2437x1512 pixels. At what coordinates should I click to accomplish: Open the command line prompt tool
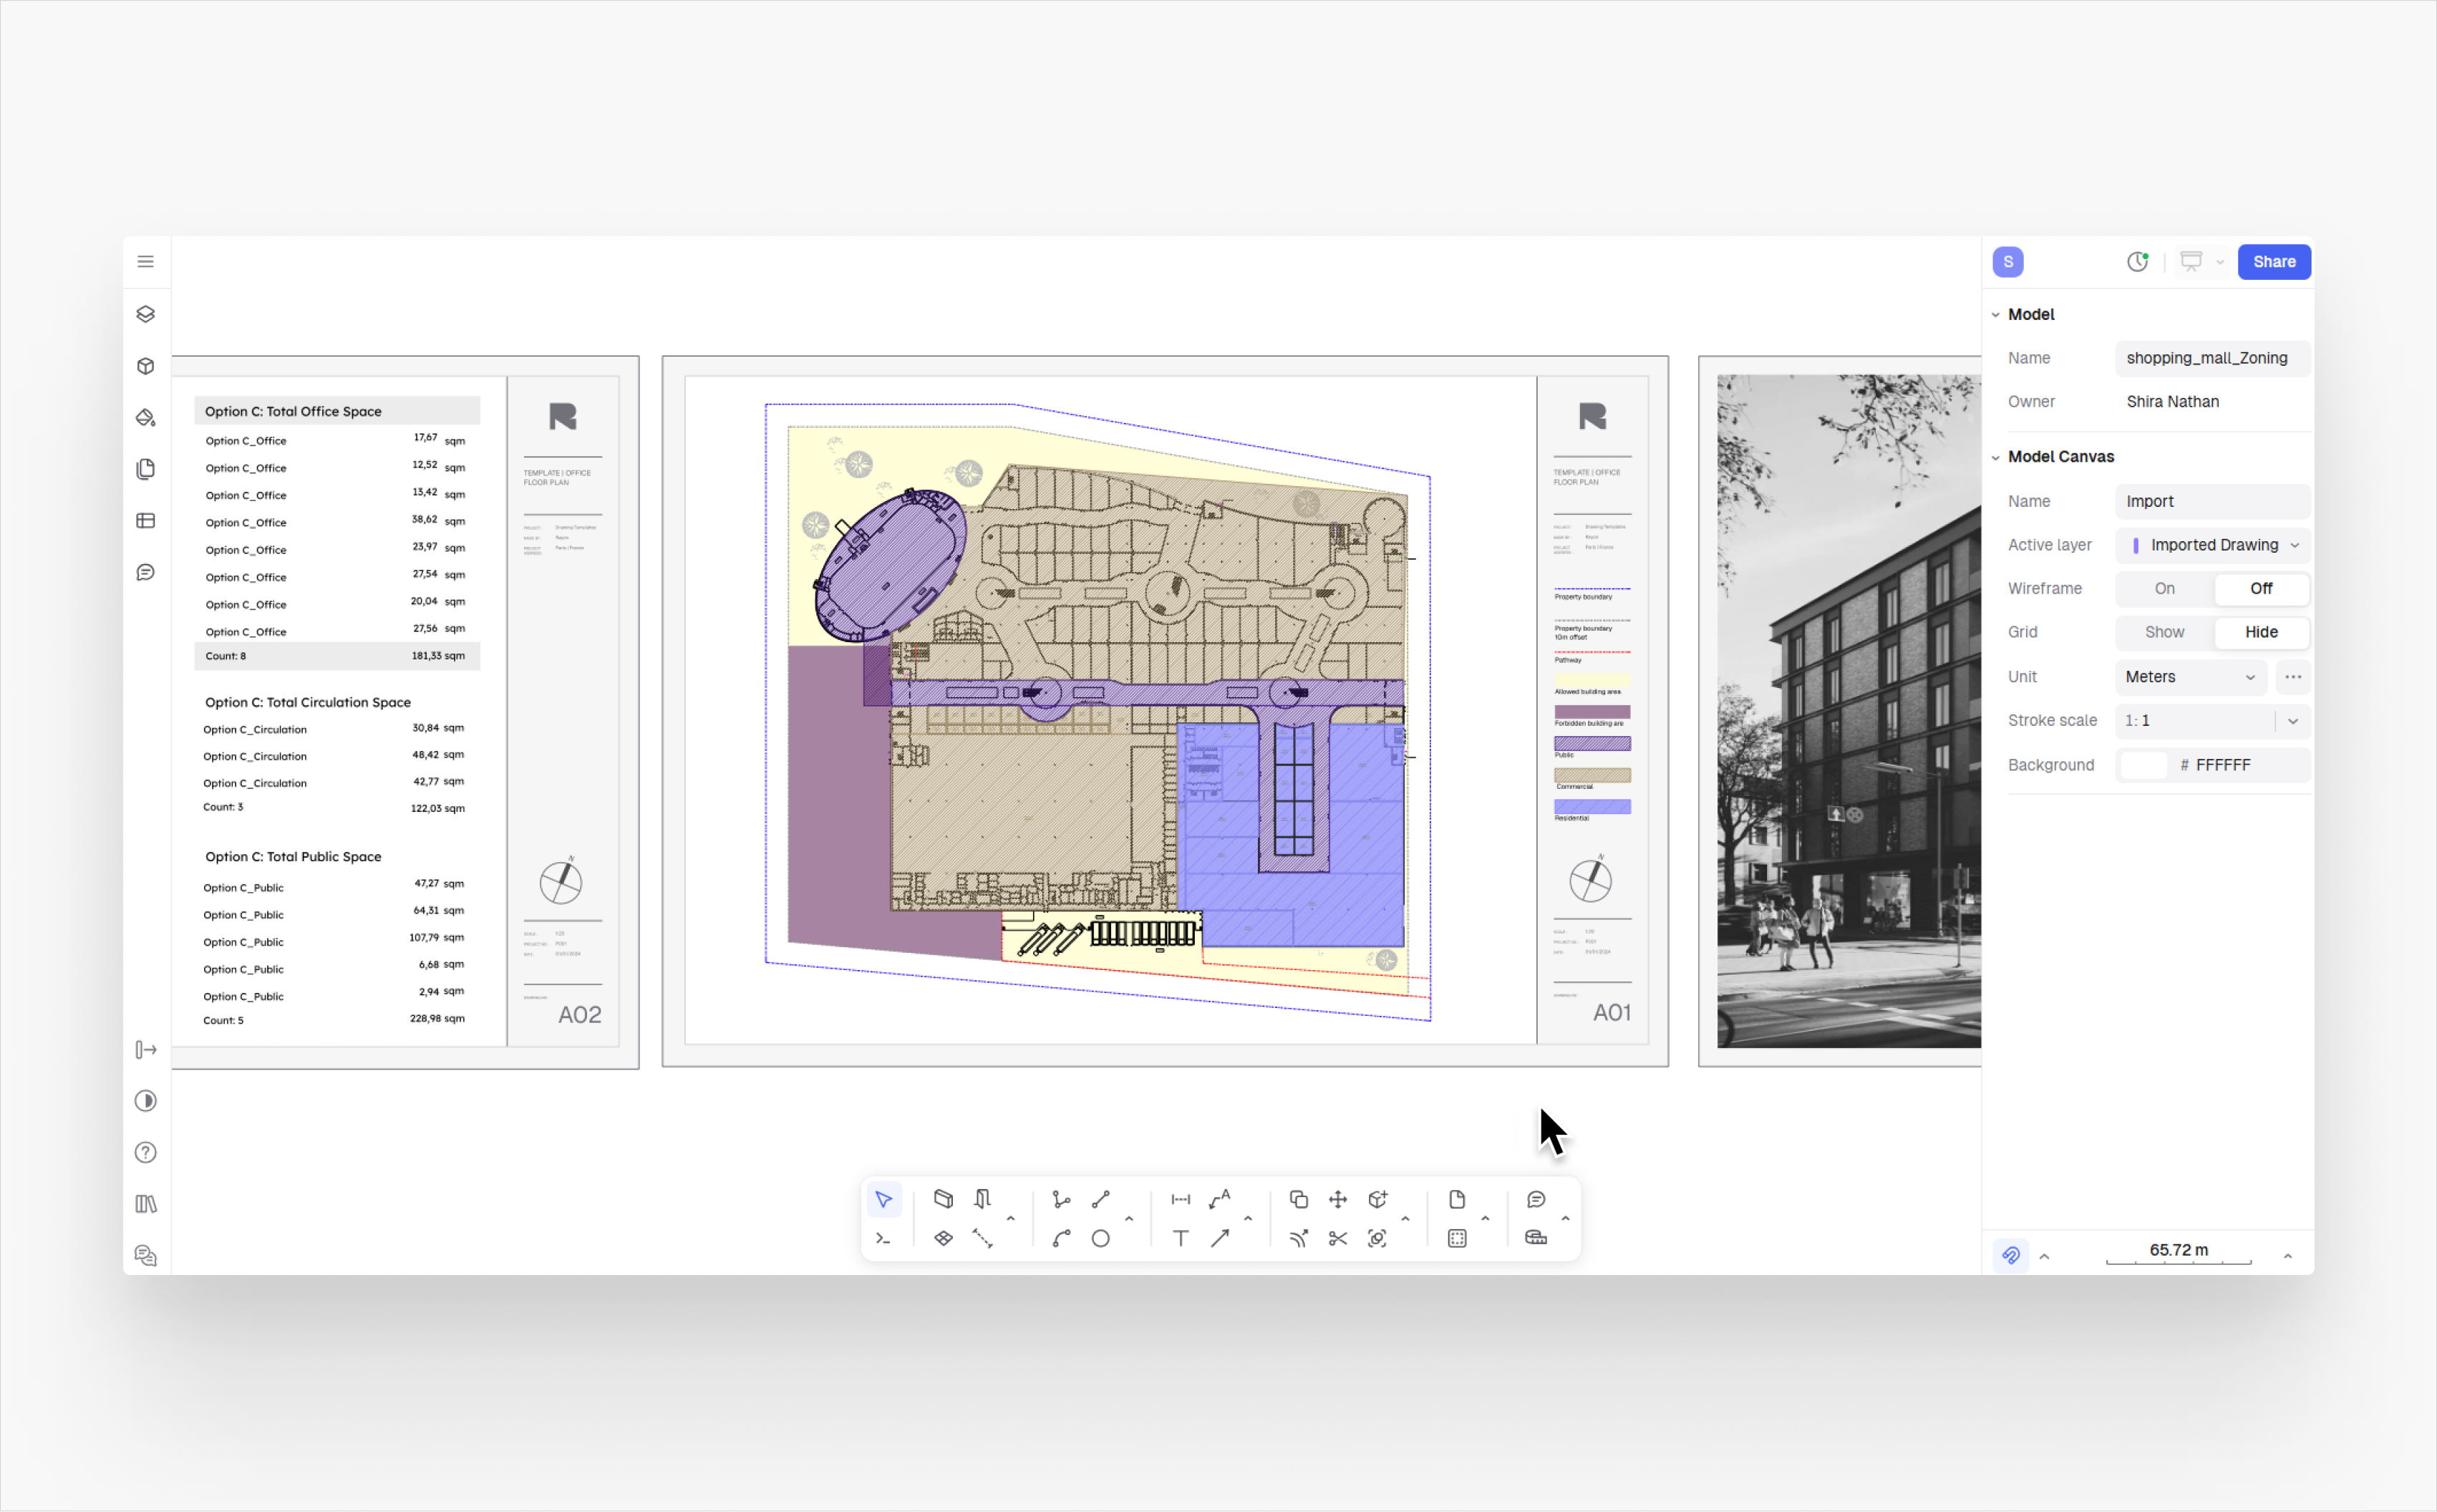point(883,1238)
